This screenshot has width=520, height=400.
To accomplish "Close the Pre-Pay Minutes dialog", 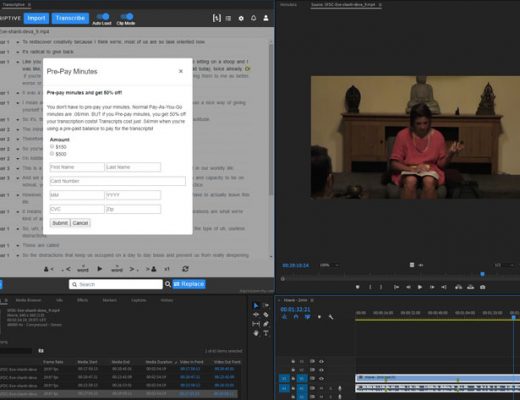I will point(181,71).
